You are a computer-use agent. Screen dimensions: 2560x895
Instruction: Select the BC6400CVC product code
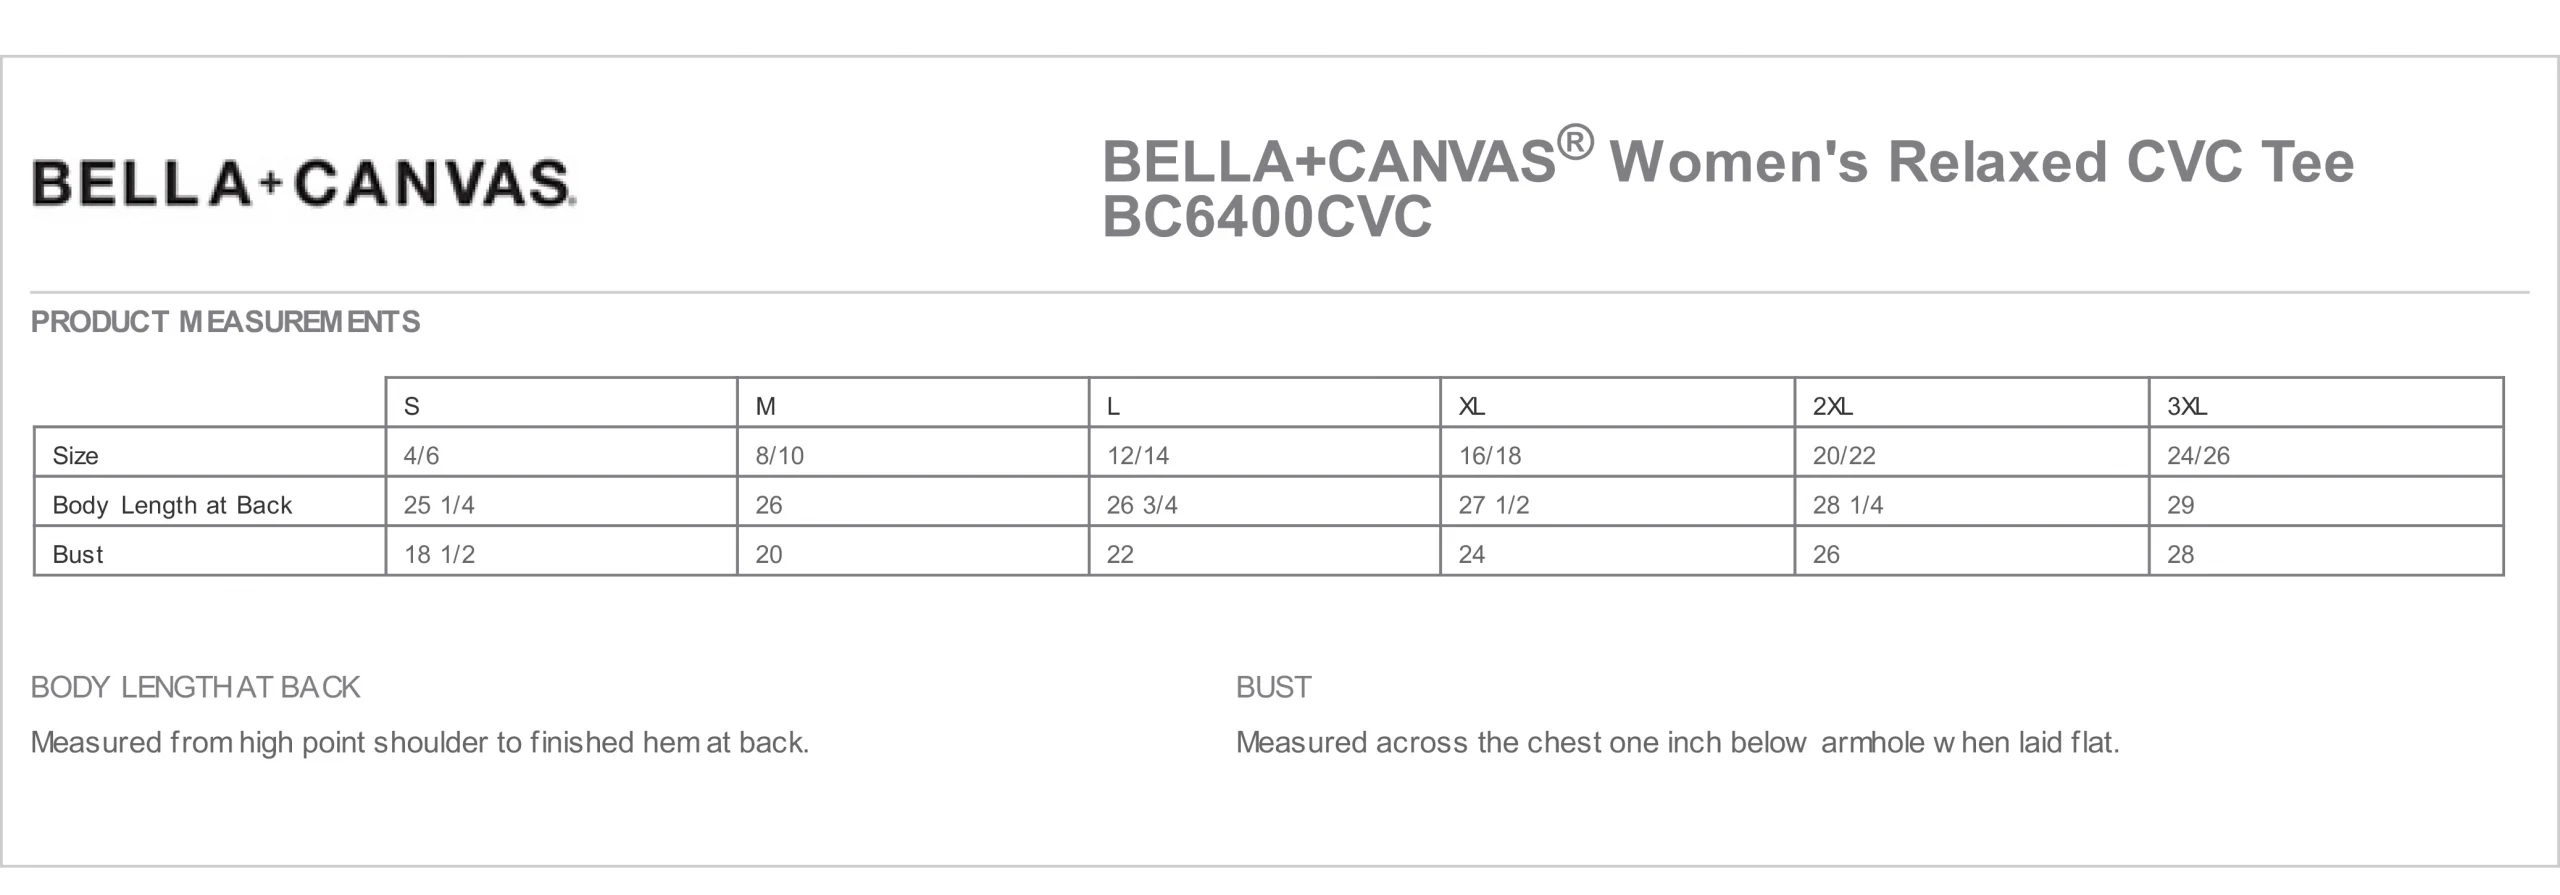(1267, 217)
